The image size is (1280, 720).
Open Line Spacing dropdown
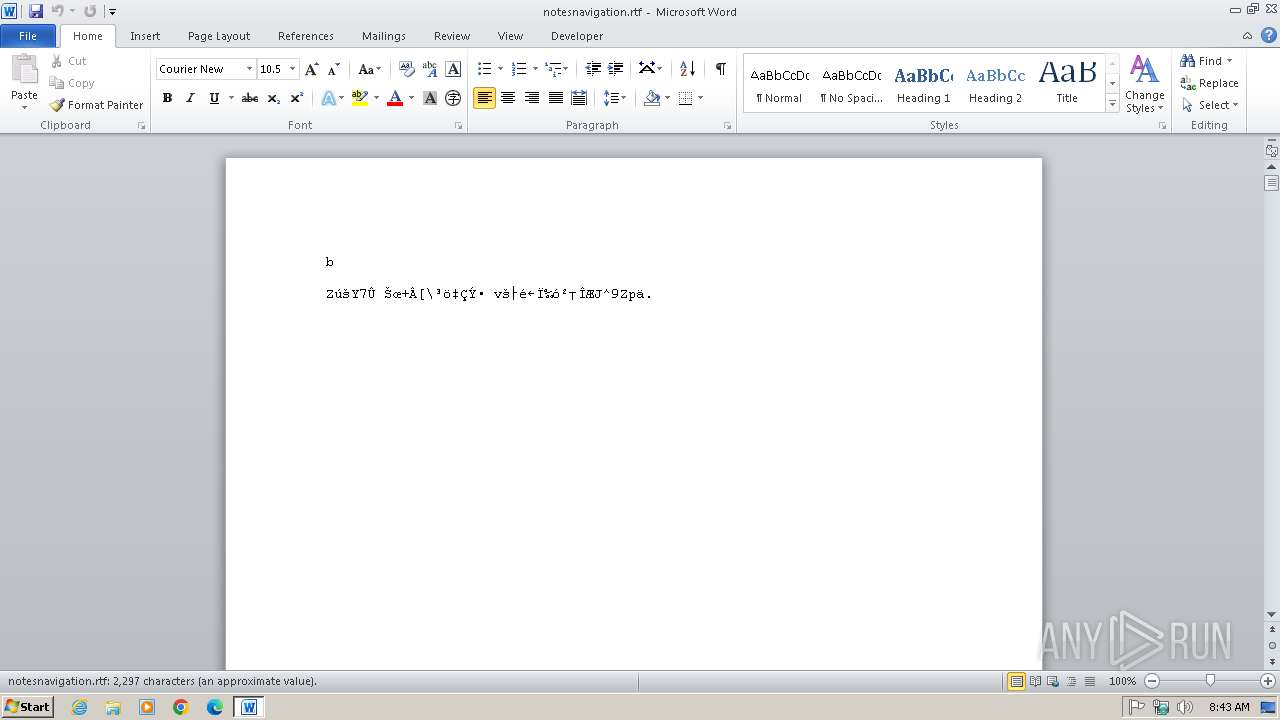614,98
